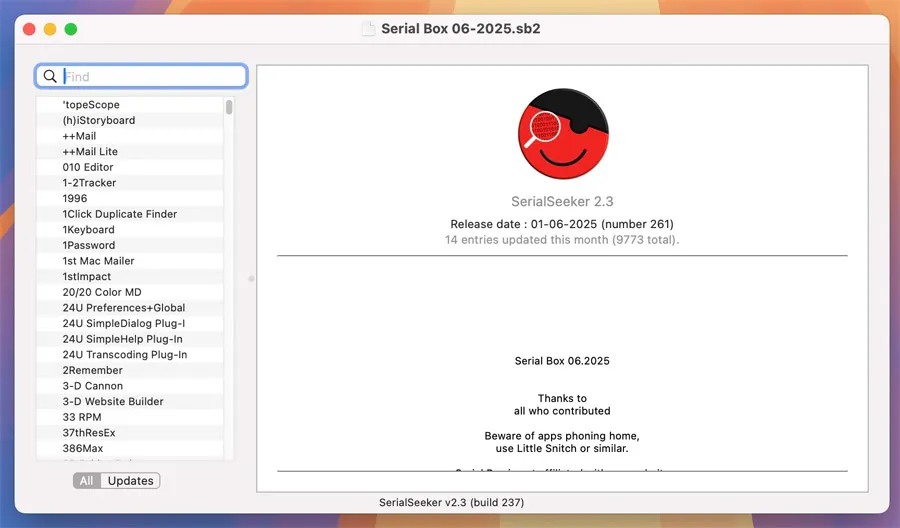
Task: Pick 1Click Duplicate Finder entry
Action: pyautogui.click(x=120, y=214)
